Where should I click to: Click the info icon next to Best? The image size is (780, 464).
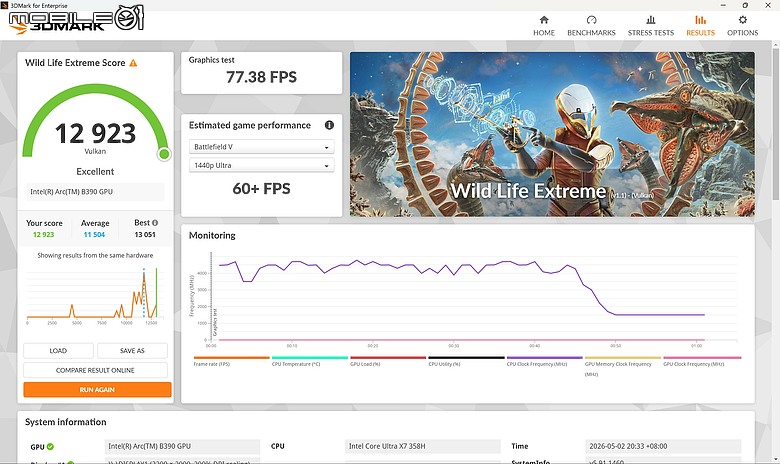click(x=155, y=223)
